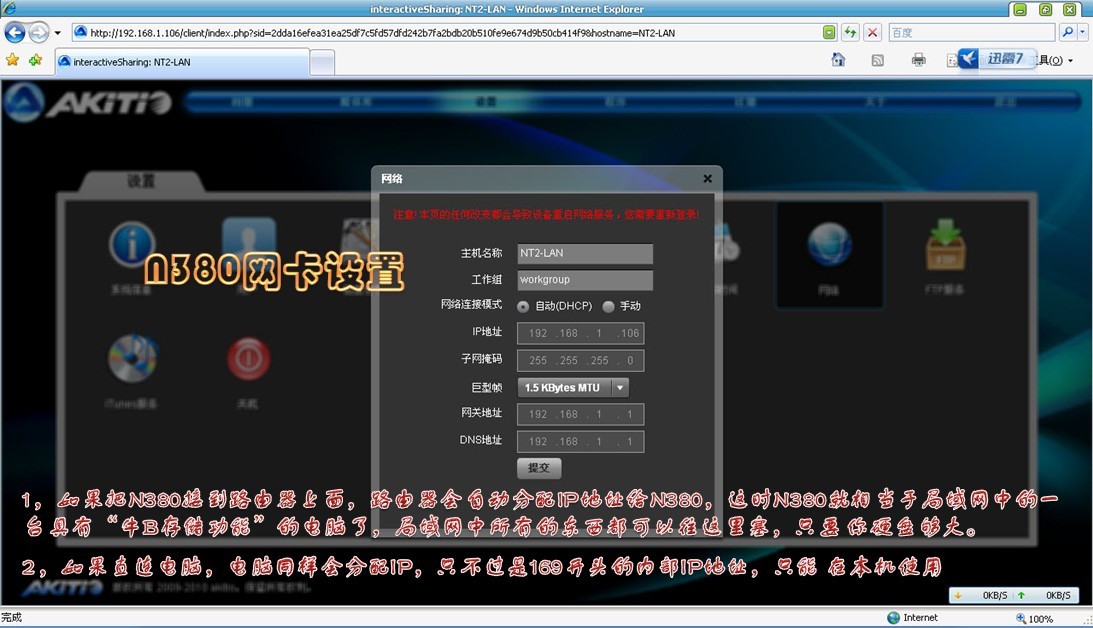
Task: Click the search magnifier button
Action: click(1067, 32)
